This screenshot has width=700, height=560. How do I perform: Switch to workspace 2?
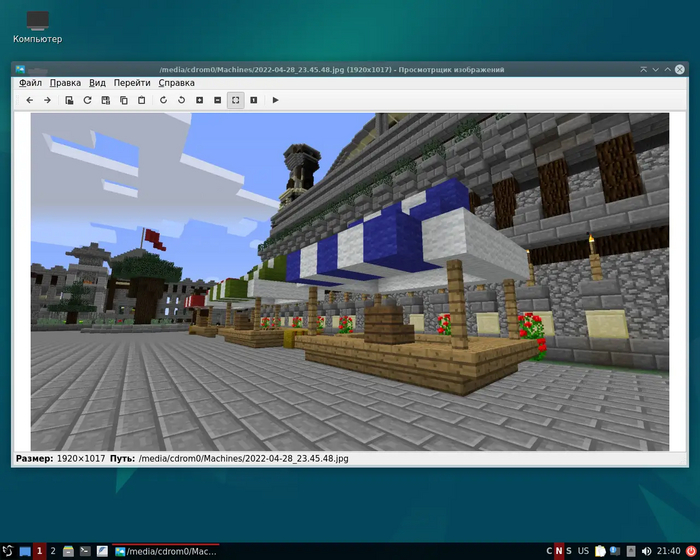pyautogui.click(x=53, y=551)
